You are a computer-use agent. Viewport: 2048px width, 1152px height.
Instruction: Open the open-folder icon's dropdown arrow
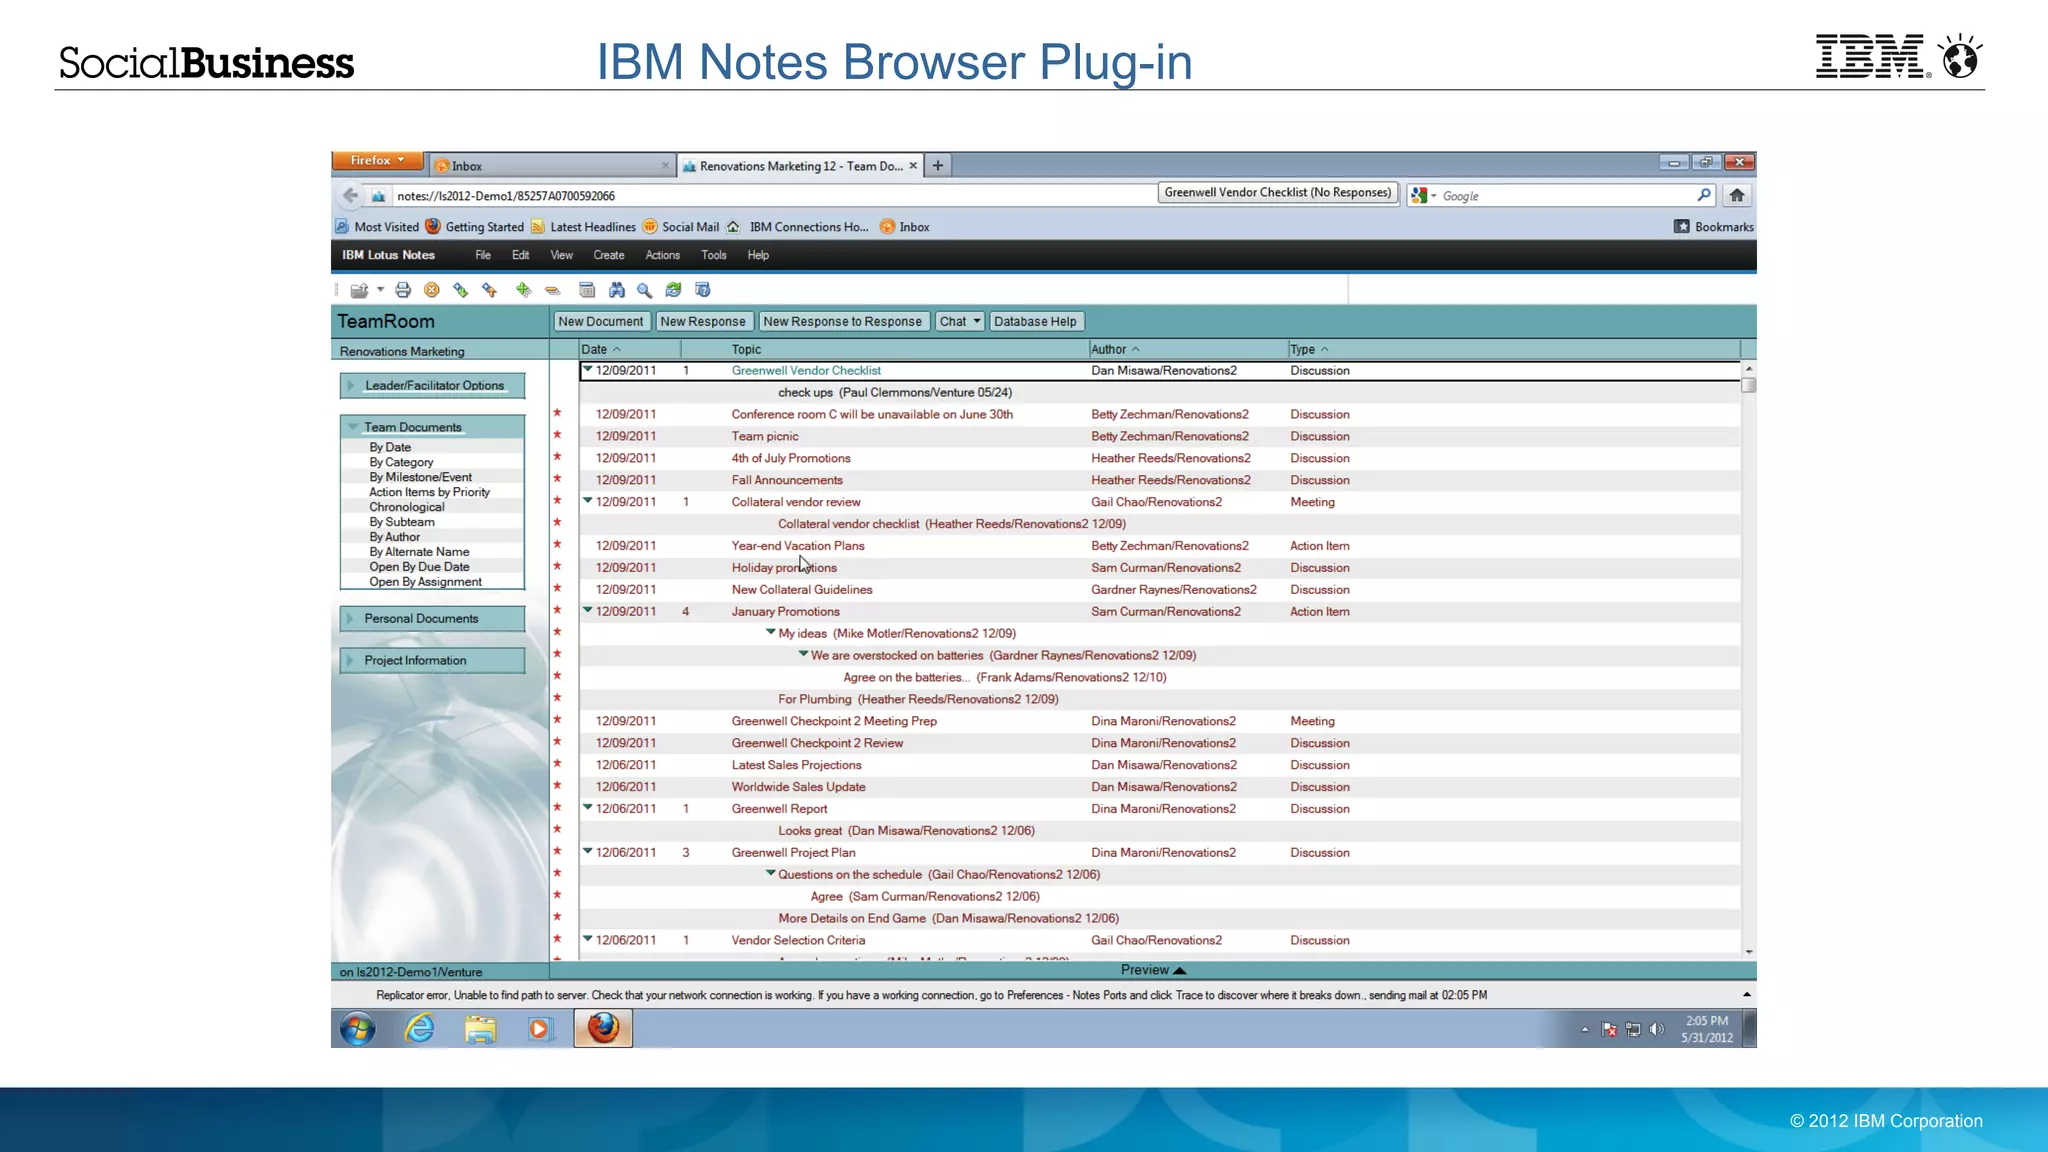pyautogui.click(x=380, y=290)
